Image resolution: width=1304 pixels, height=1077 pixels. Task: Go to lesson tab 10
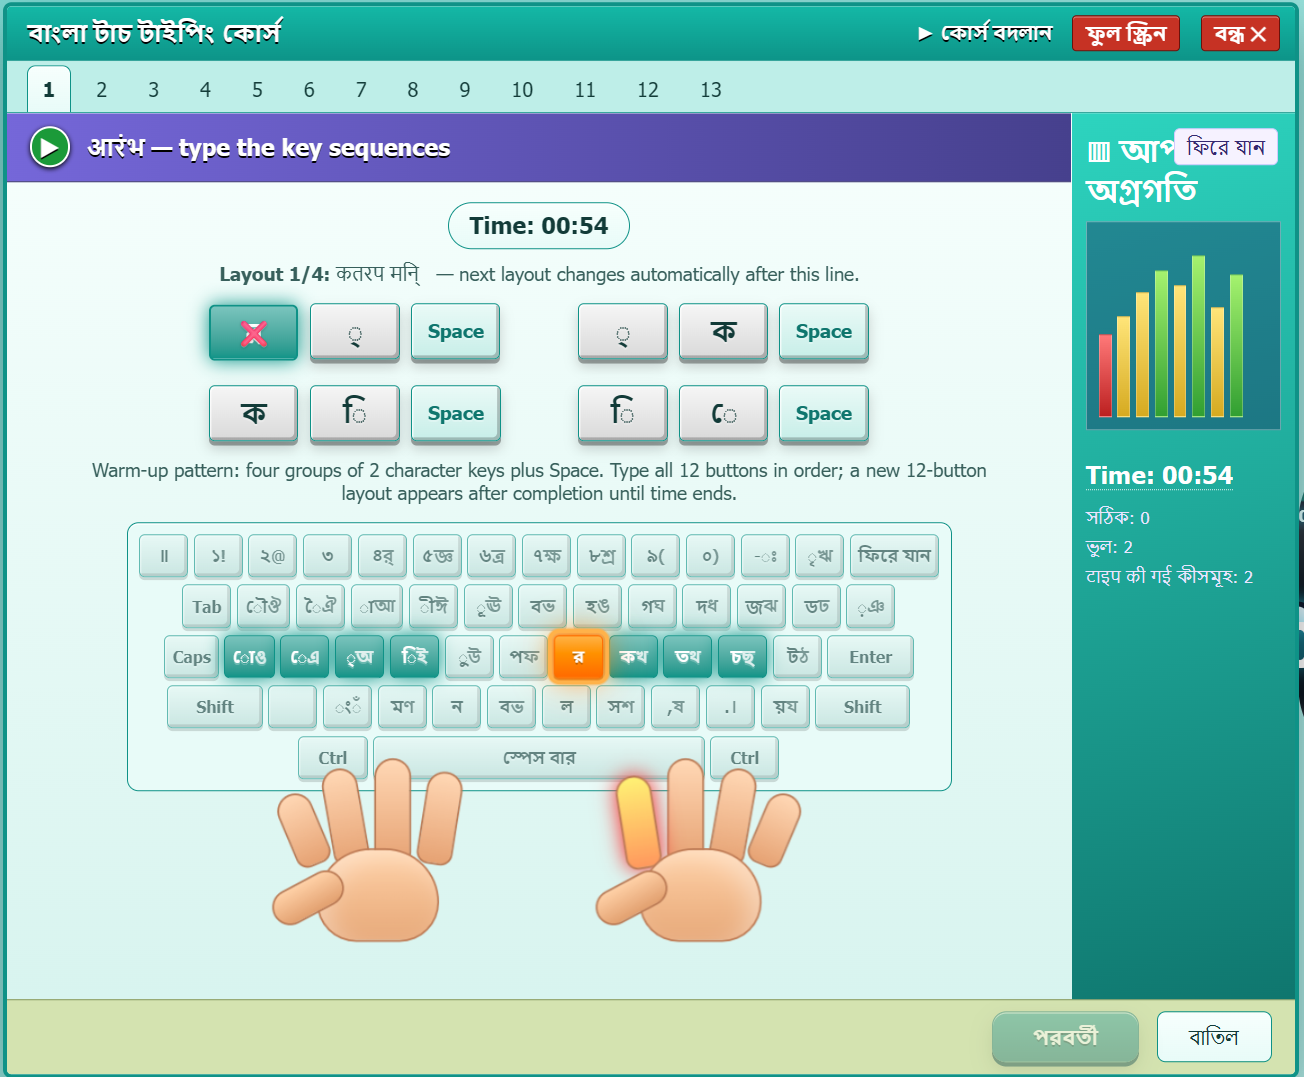(x=522, y=90)
